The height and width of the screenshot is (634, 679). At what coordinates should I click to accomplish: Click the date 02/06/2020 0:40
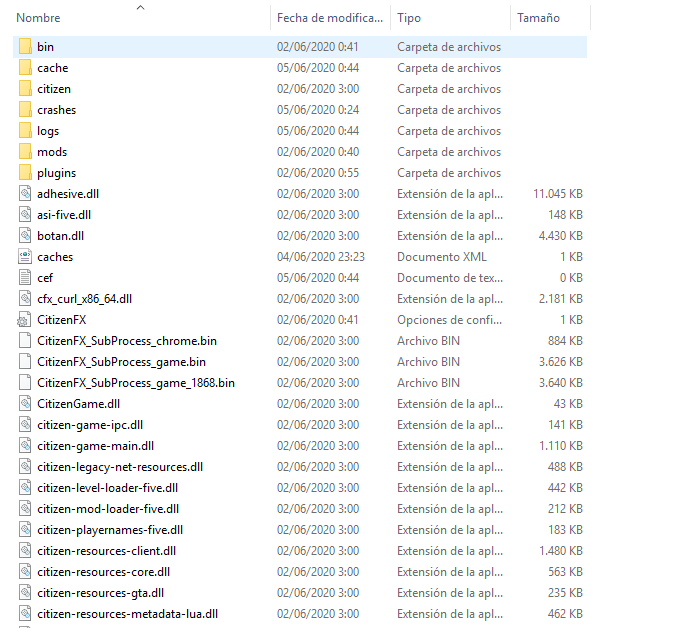pyautogui.click(x=318, y=152)
